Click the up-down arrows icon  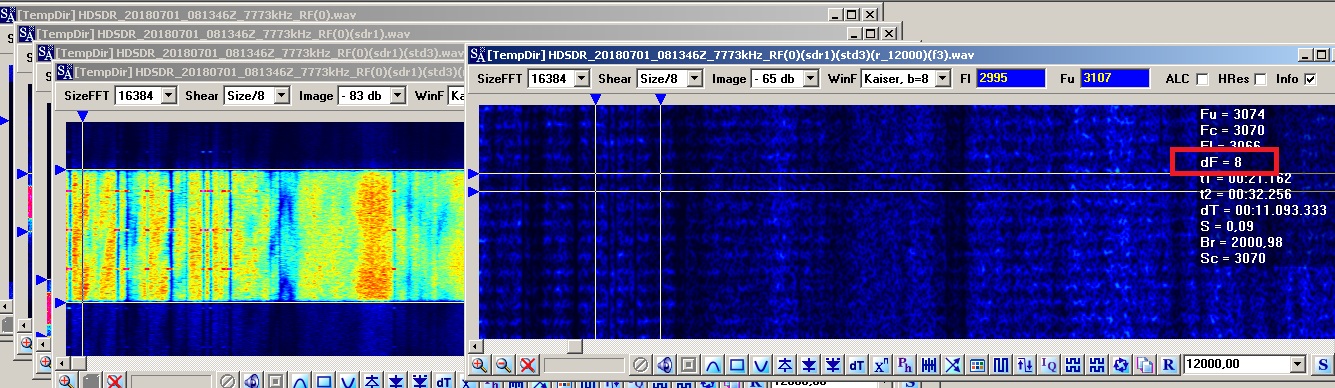[x=1025, y=364]
